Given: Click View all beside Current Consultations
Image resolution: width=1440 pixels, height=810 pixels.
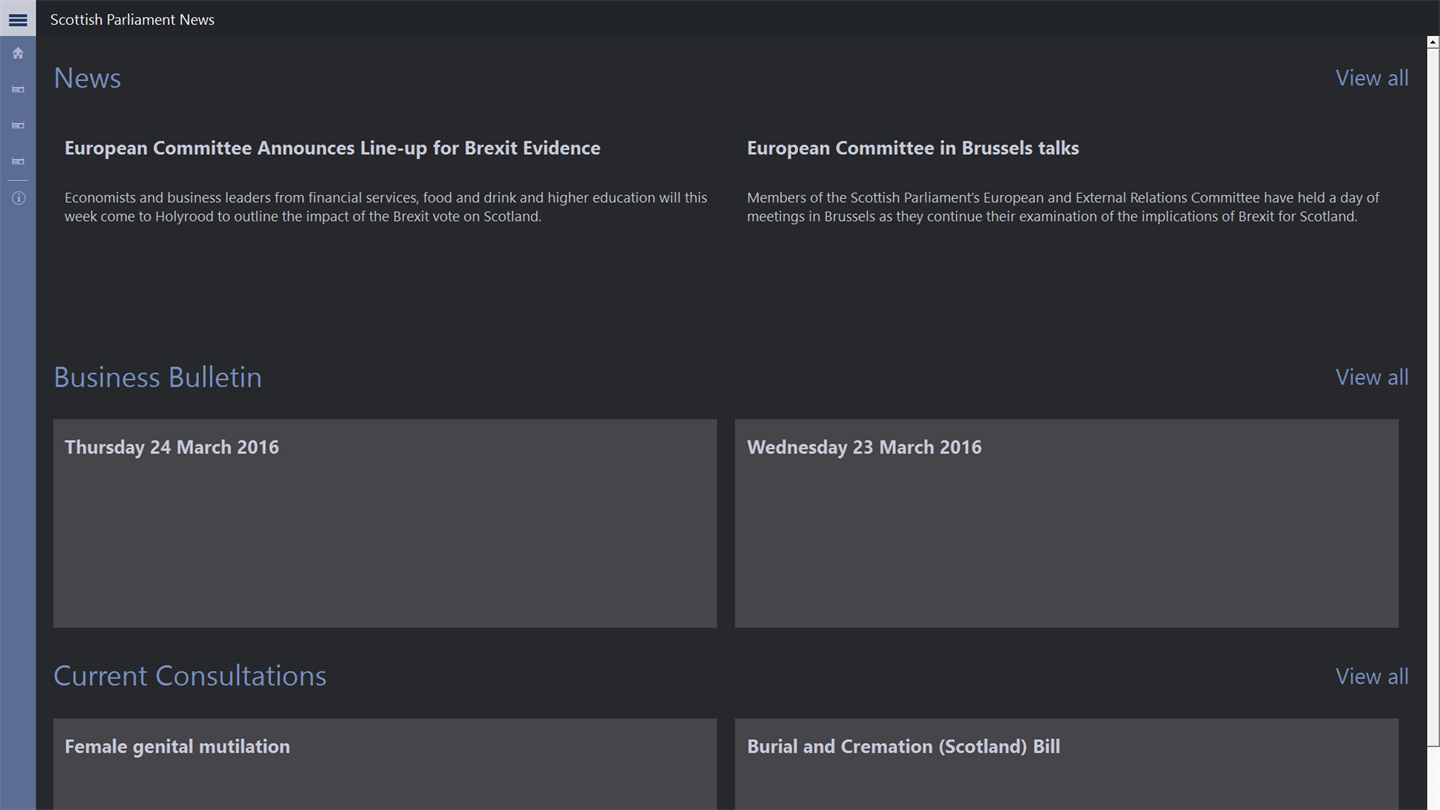Looking at the screenshot, I should [1371, 676].
